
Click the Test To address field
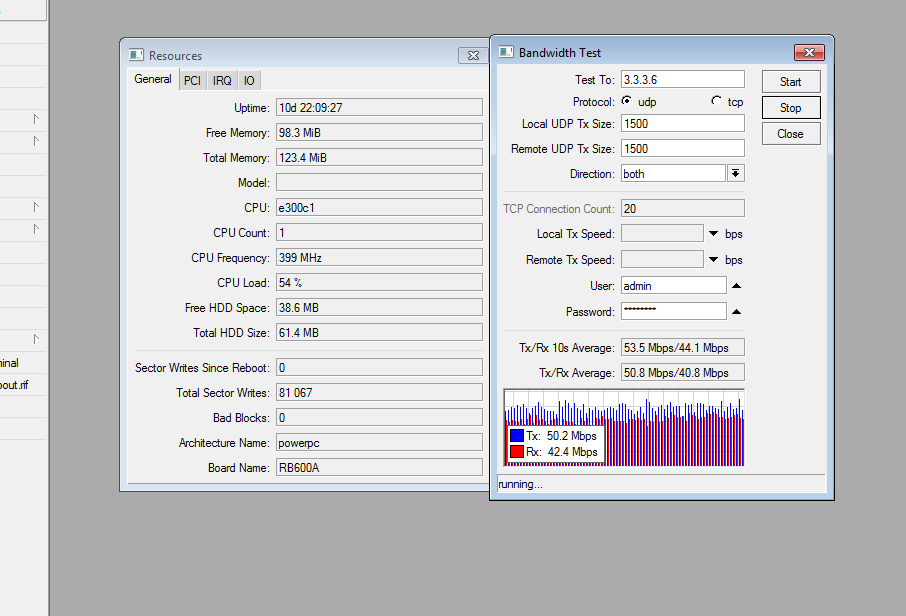682,79
